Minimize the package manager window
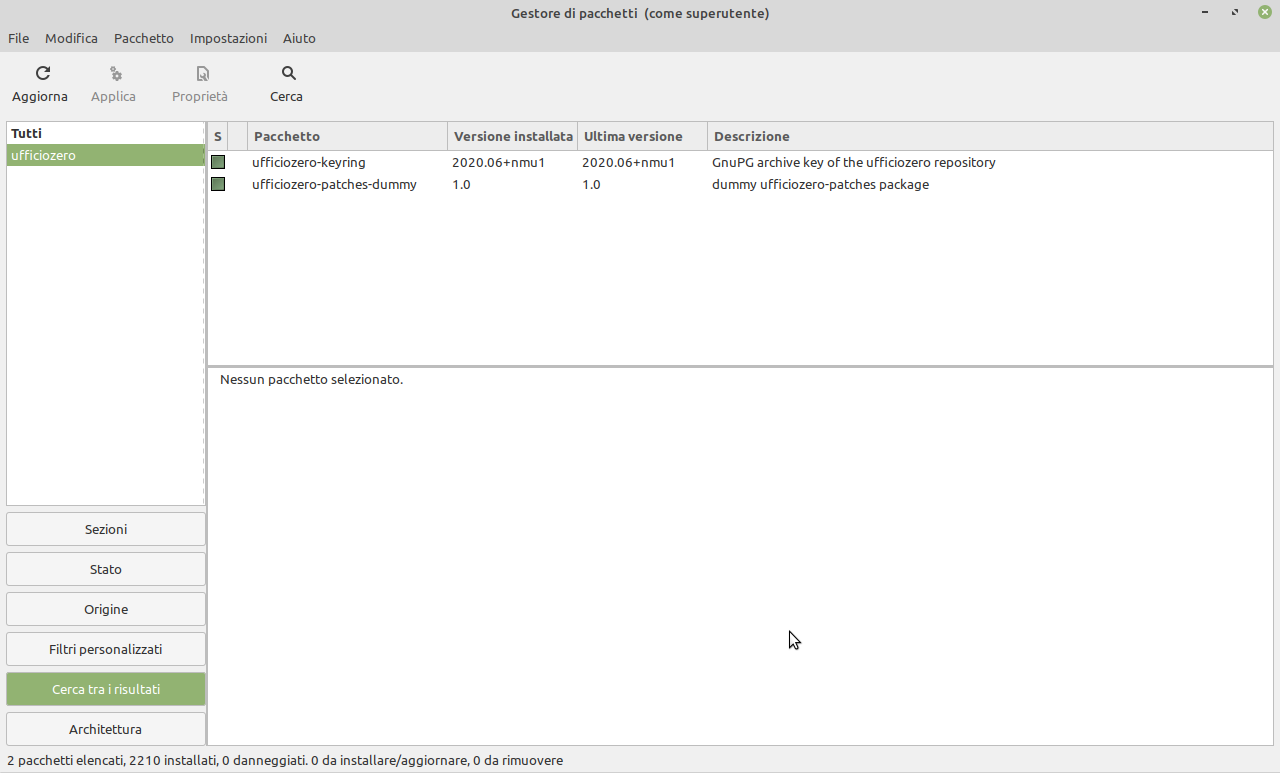 (1206, 13)
